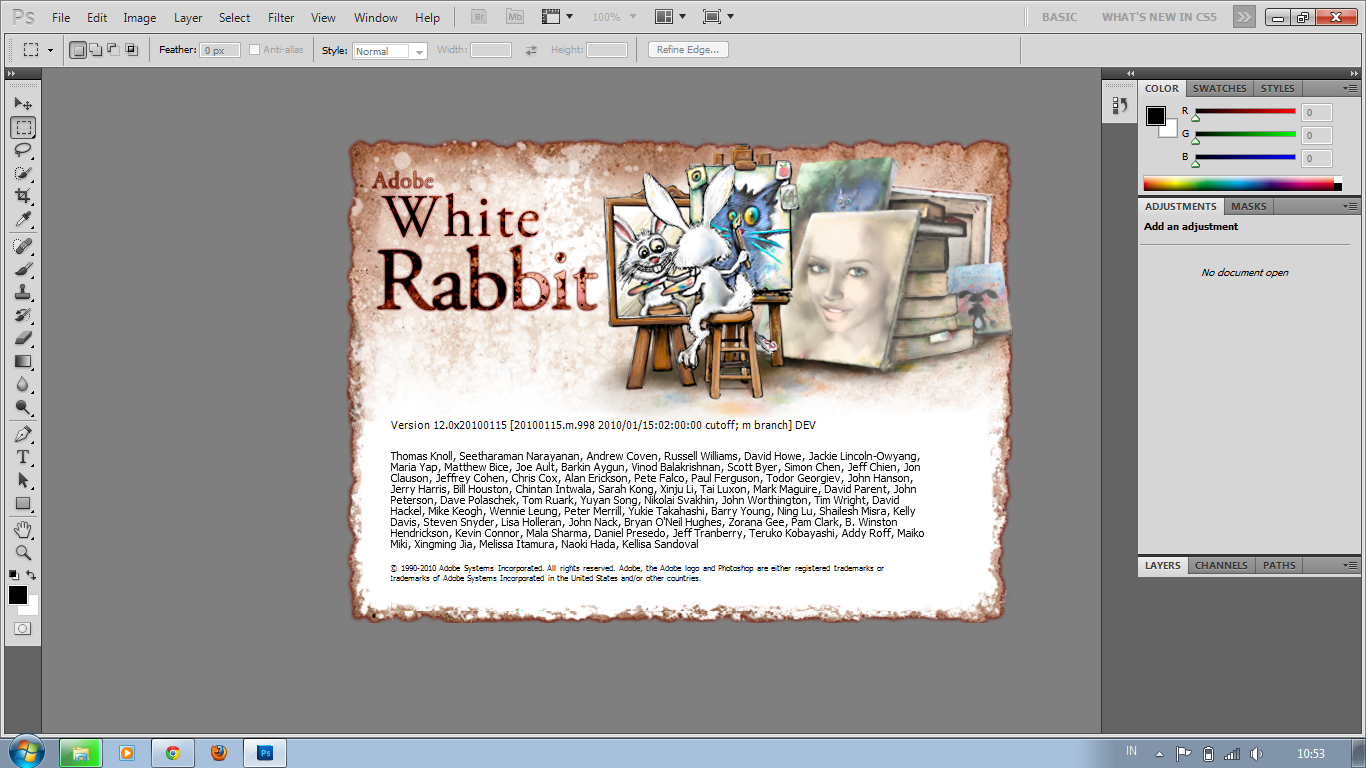Click the green G slider

(1245, 135)
